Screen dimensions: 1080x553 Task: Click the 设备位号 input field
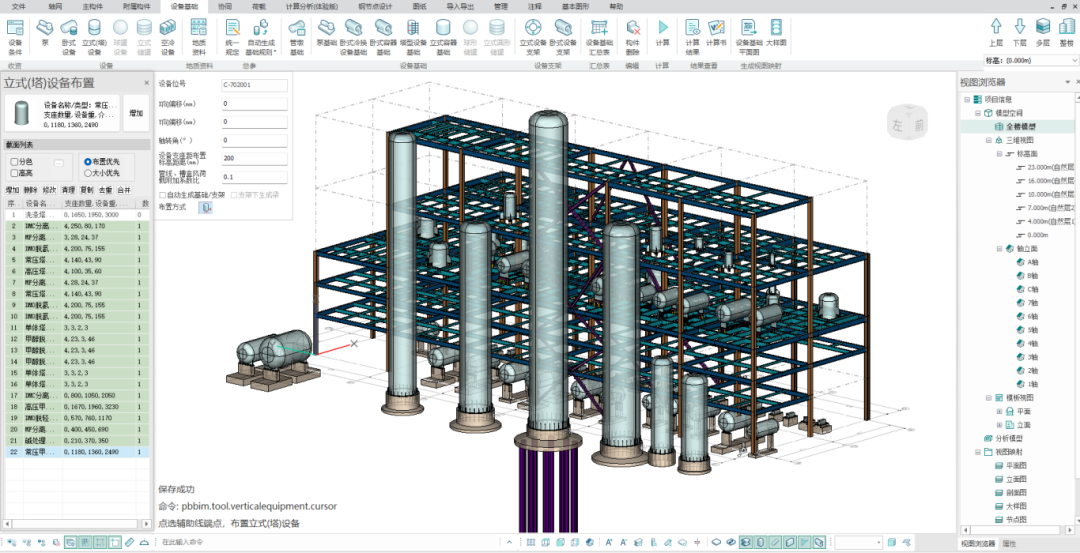coord(253,85)
